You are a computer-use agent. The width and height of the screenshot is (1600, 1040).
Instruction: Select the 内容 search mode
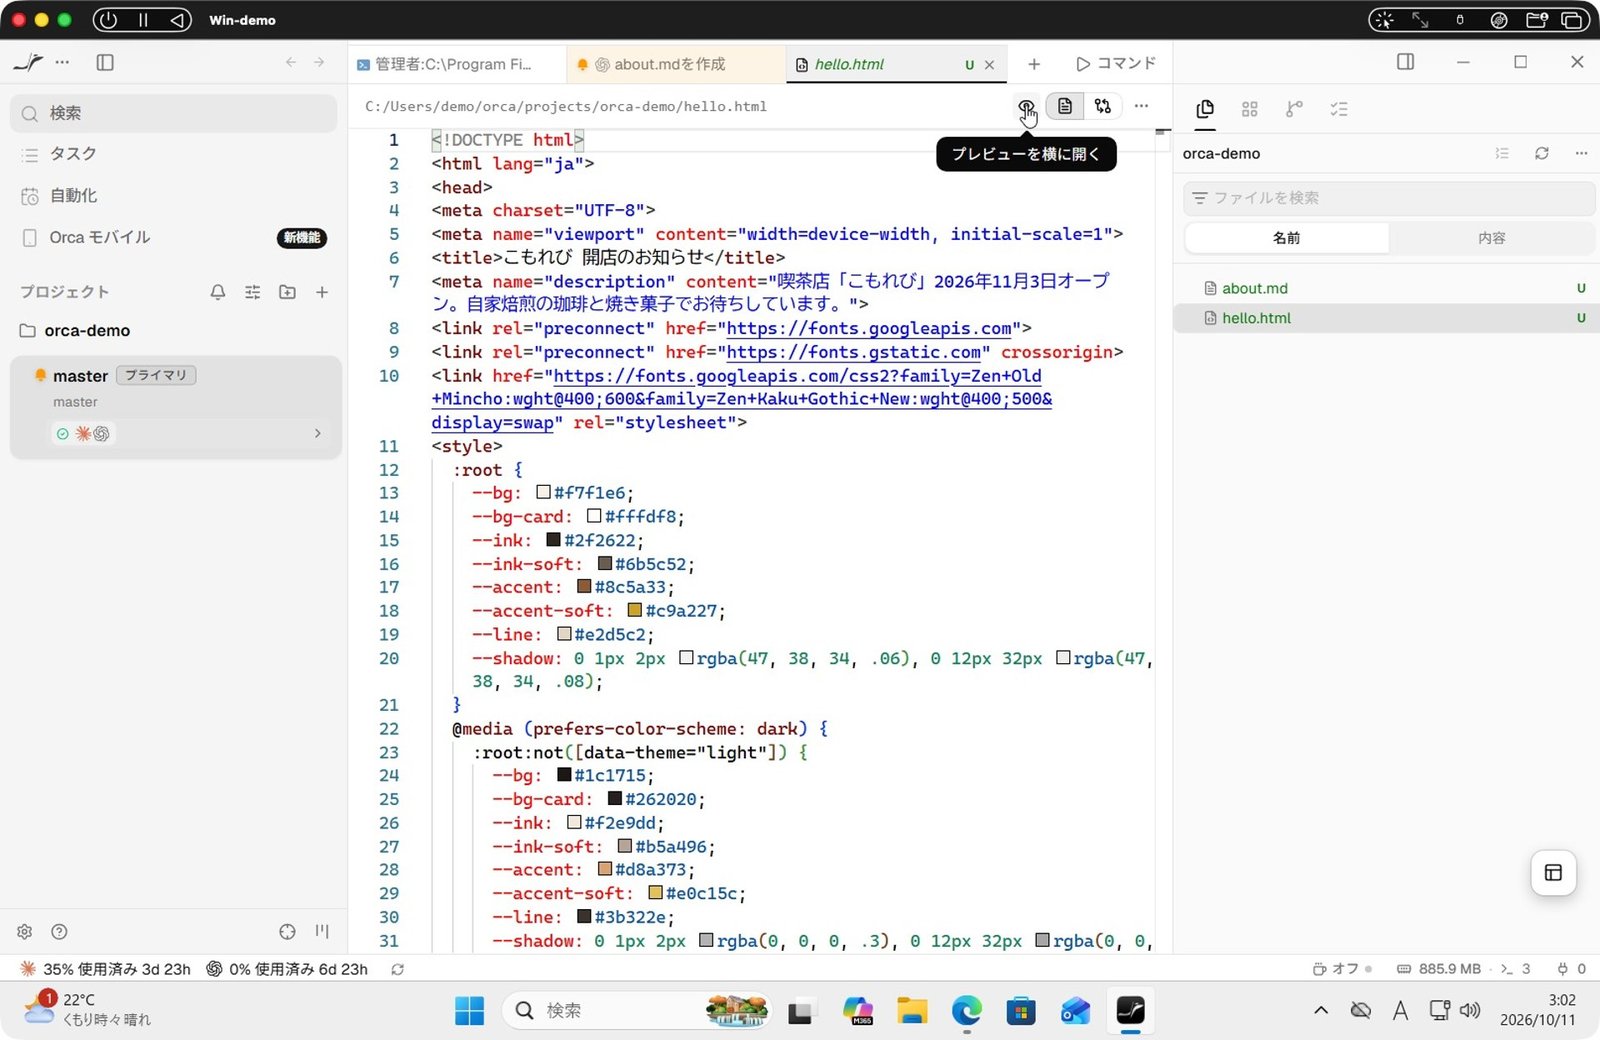click(1491, 238)
